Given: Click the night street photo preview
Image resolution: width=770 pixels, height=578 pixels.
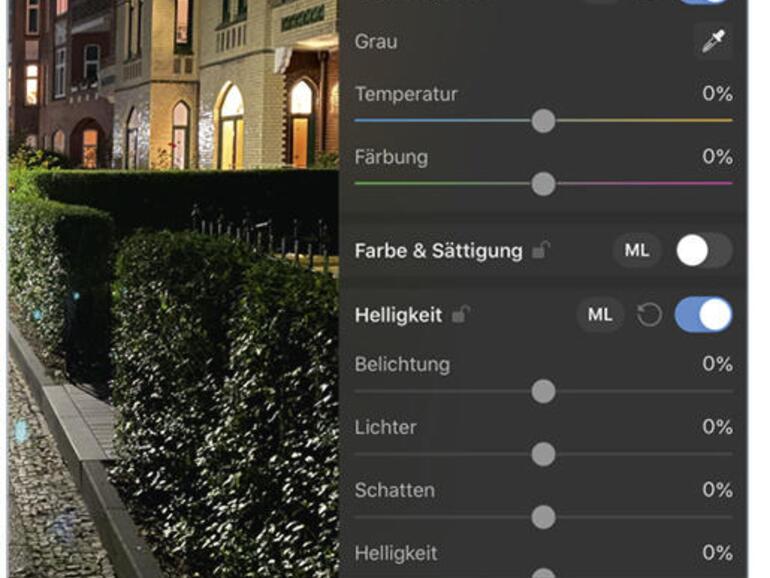Looking at the screenshot, I should (x=173, y=289).
